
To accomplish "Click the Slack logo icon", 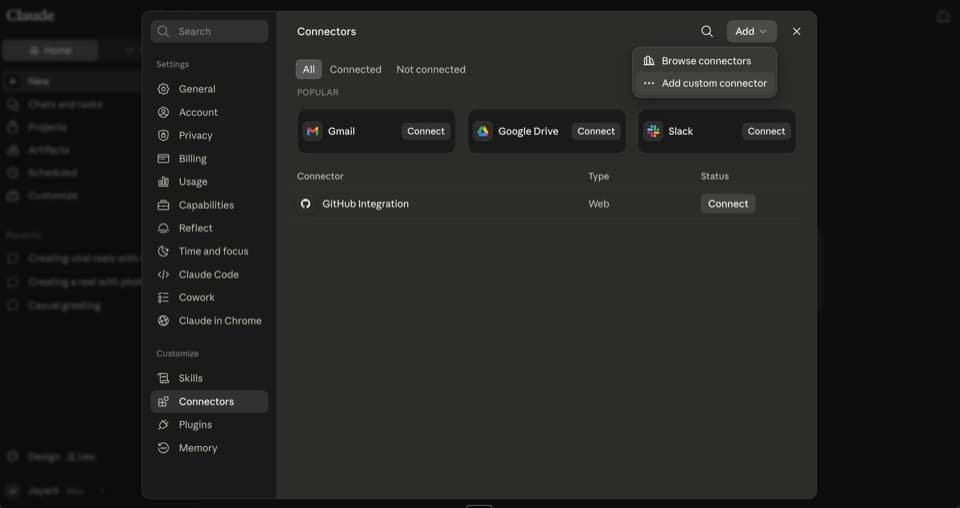I will pos(653,131).
